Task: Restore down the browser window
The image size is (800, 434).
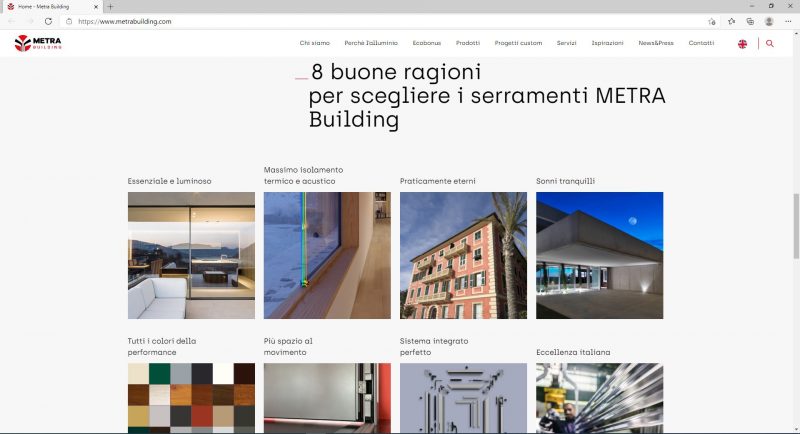Action: coord(771,6)
